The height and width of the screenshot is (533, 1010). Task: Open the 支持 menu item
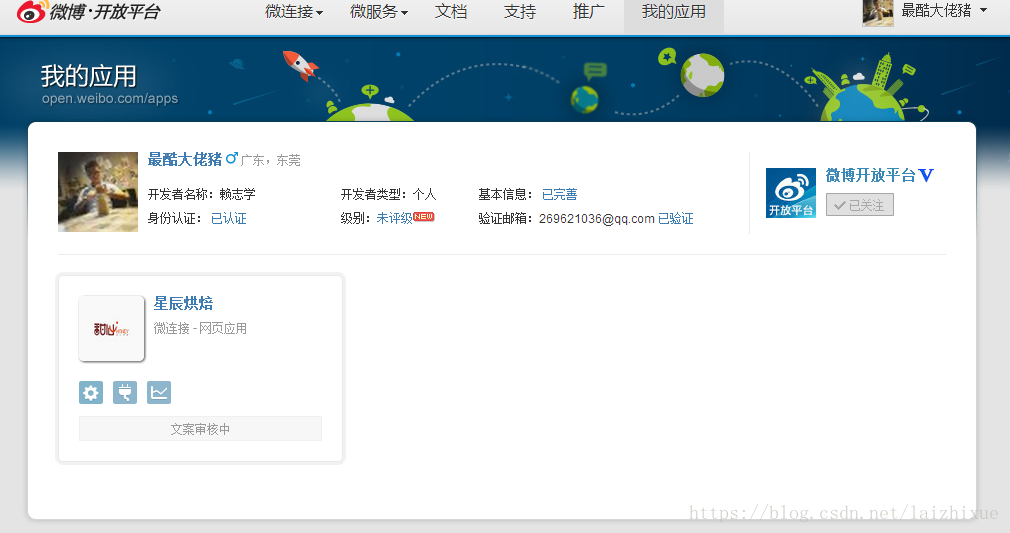pyautogui.click(x=520, y=12)
